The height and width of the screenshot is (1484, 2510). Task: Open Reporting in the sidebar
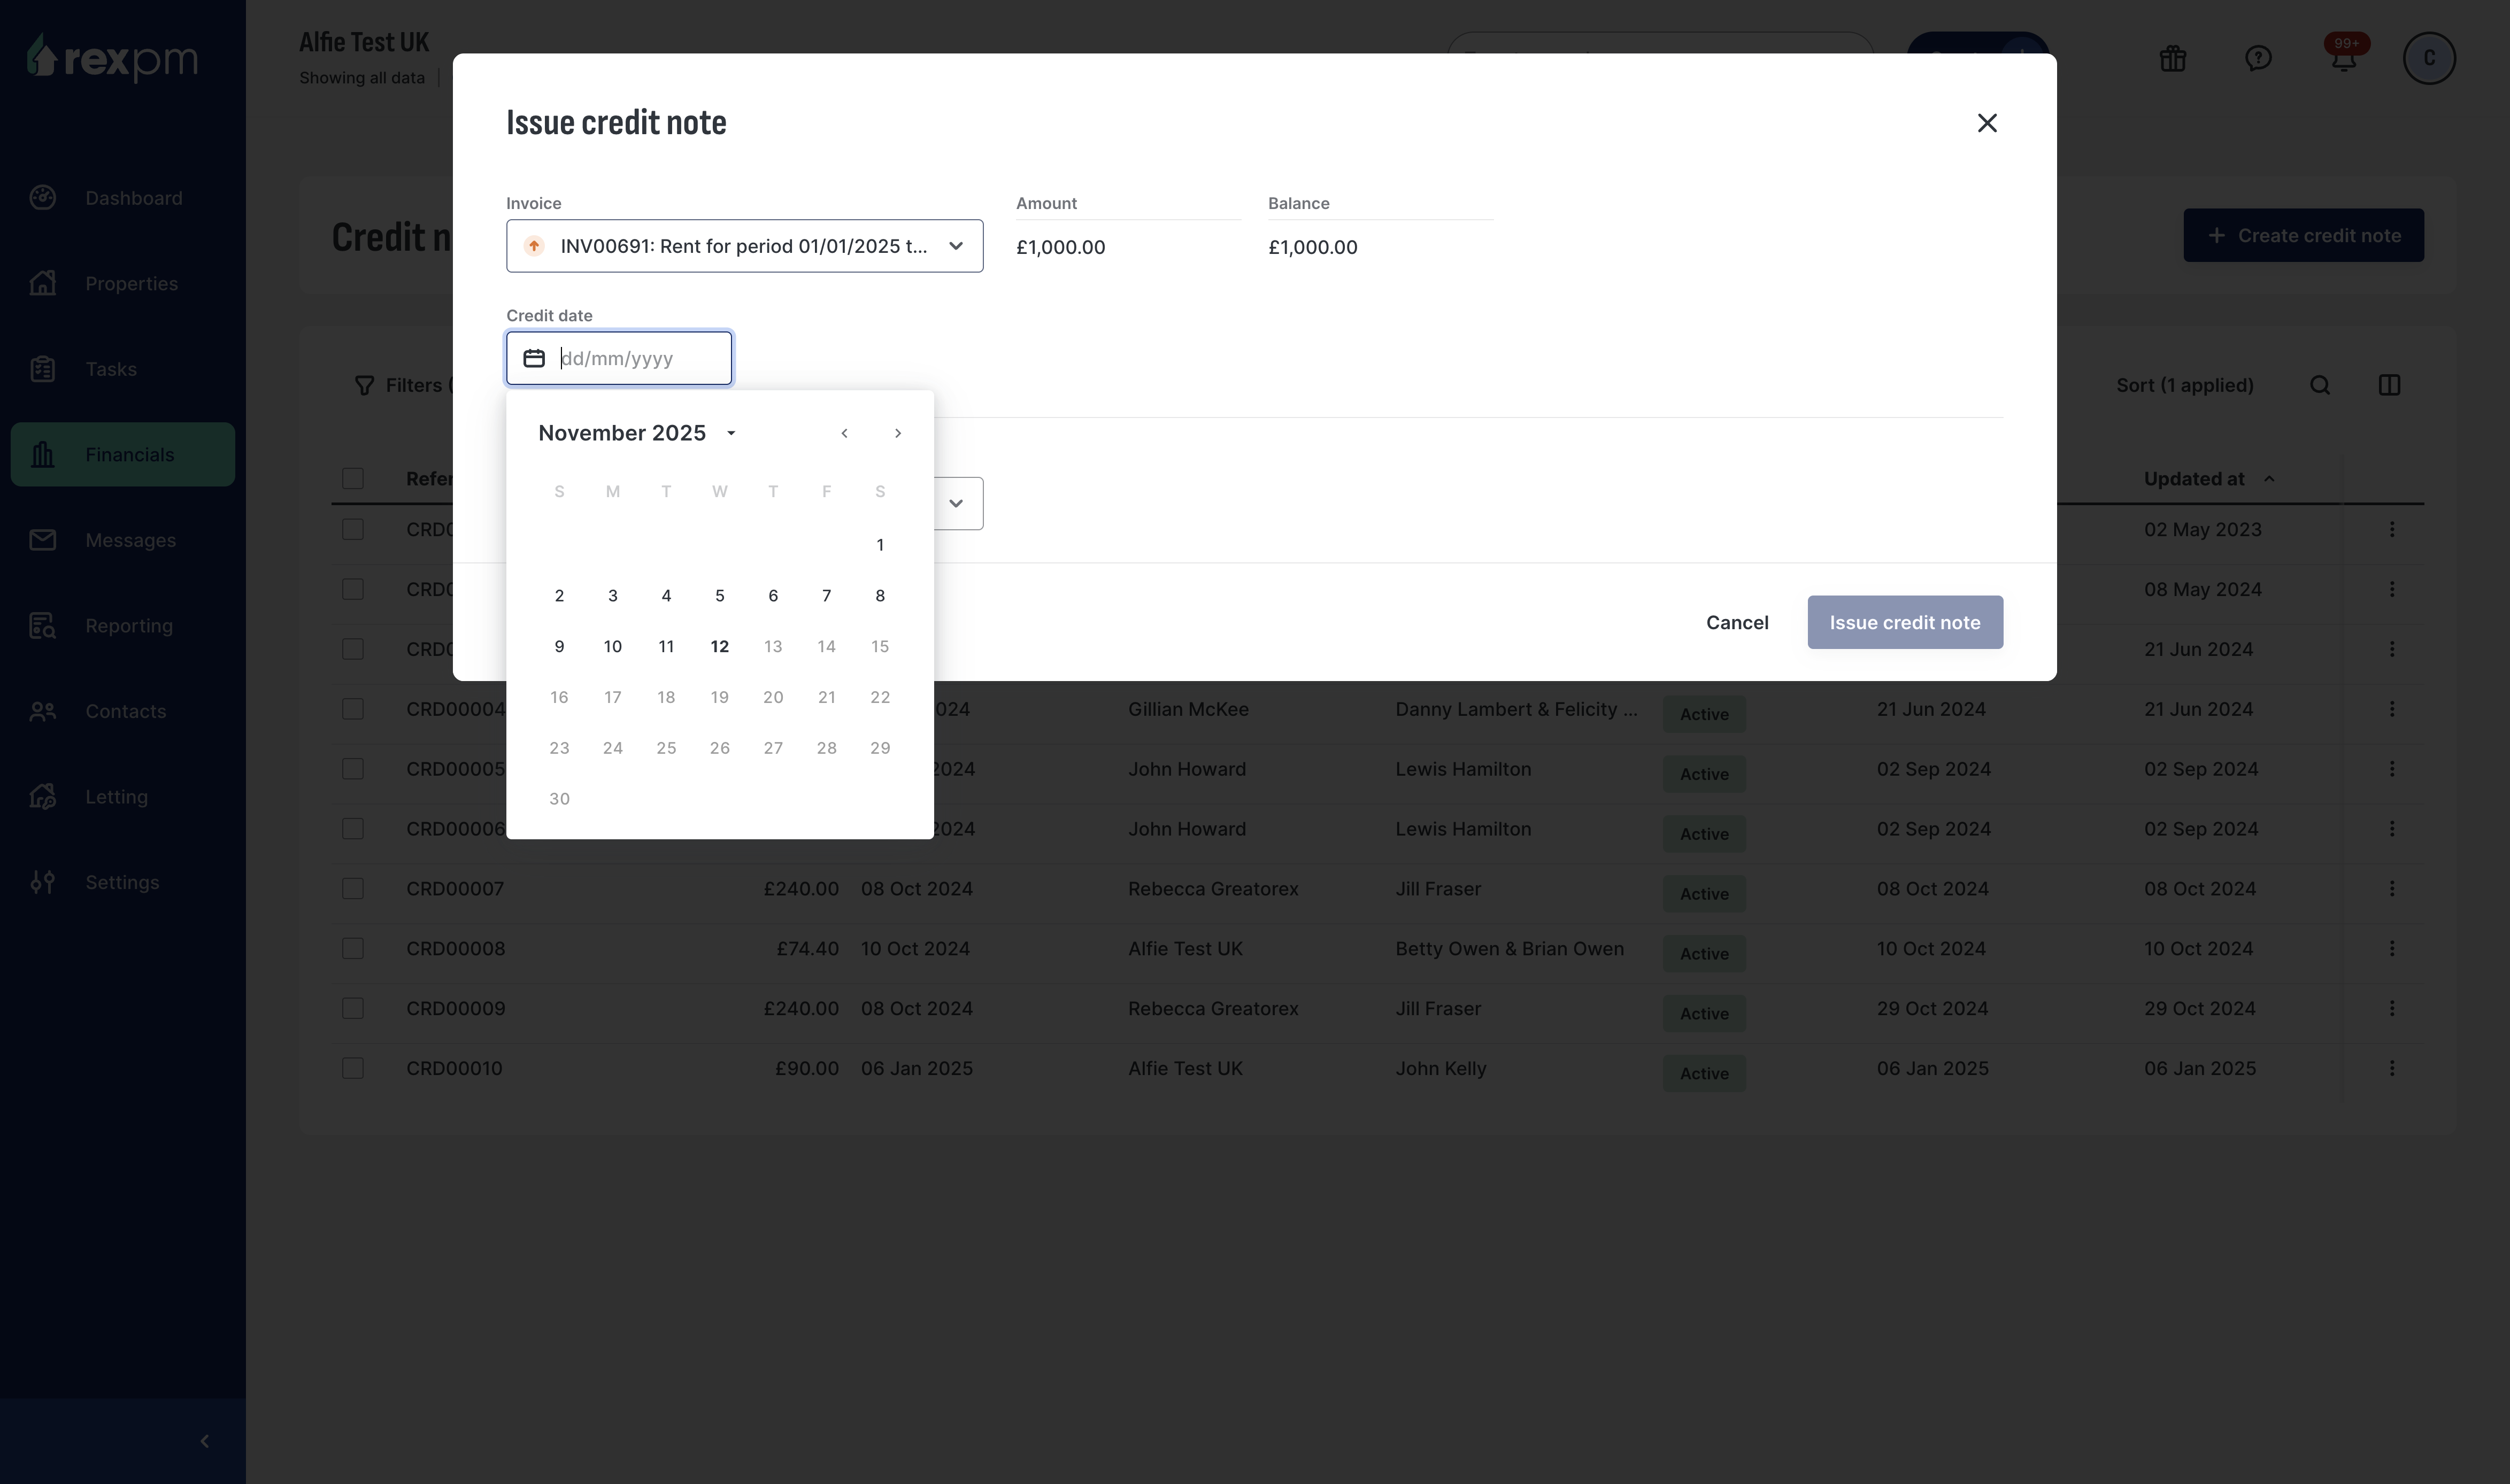(123, 625)
